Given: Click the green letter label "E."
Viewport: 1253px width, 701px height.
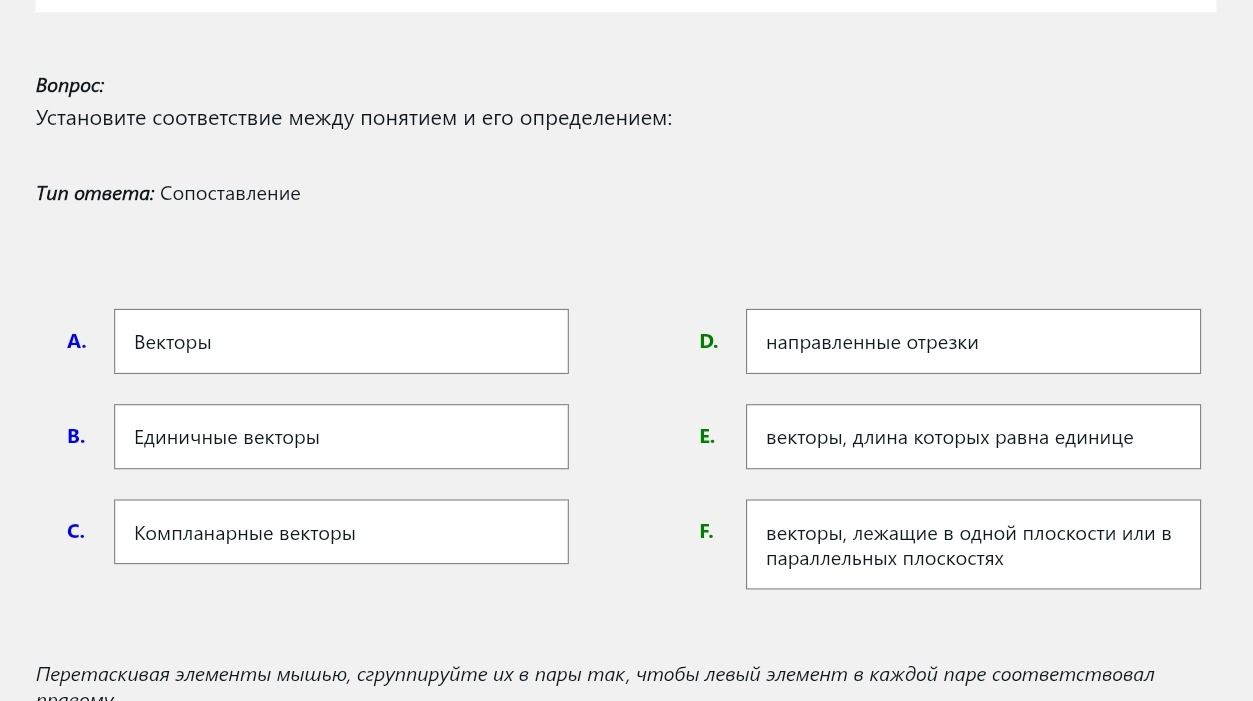Looking at the screenshot, I should (x=707, y=437).
